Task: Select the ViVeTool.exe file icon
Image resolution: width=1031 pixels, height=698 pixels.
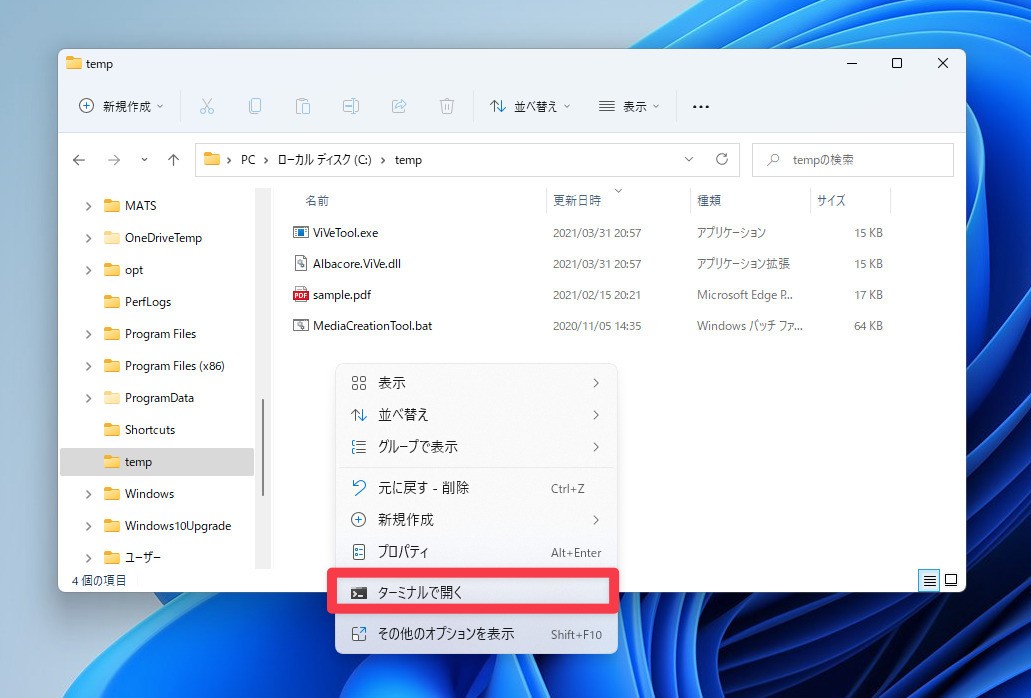Action: click(x=300, y=232)
